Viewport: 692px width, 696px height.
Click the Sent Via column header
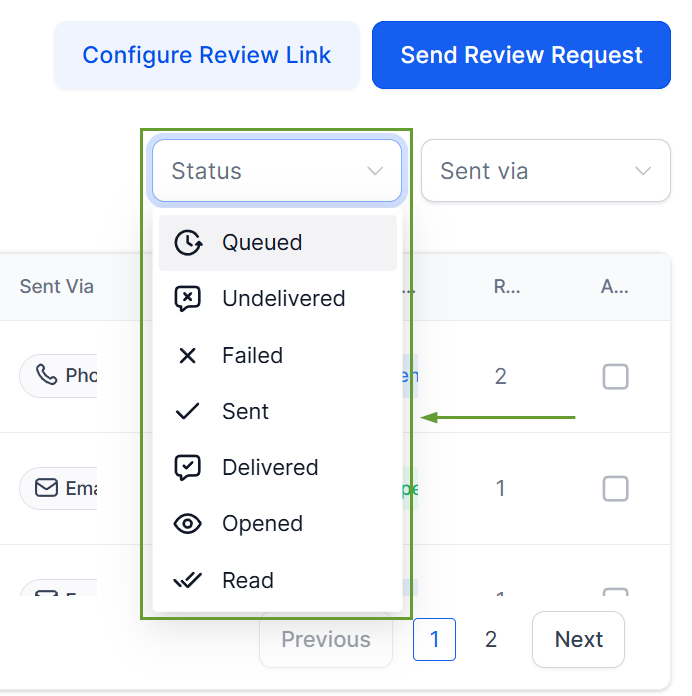56,287
